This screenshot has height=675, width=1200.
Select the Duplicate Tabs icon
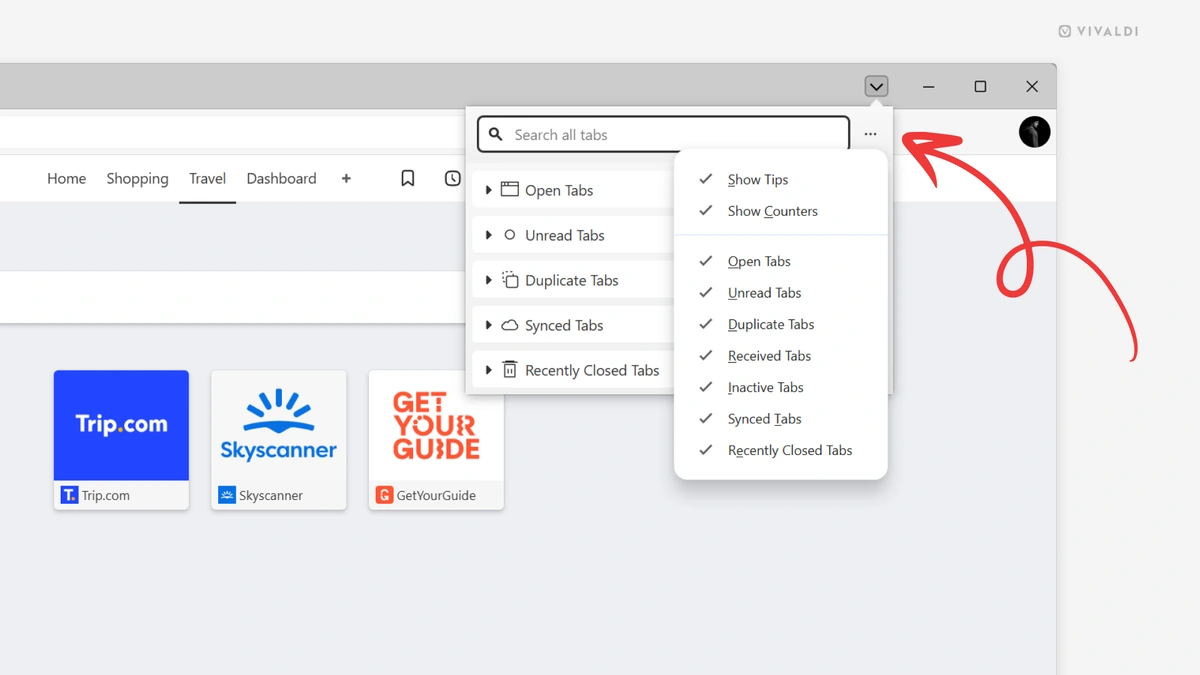510,280
